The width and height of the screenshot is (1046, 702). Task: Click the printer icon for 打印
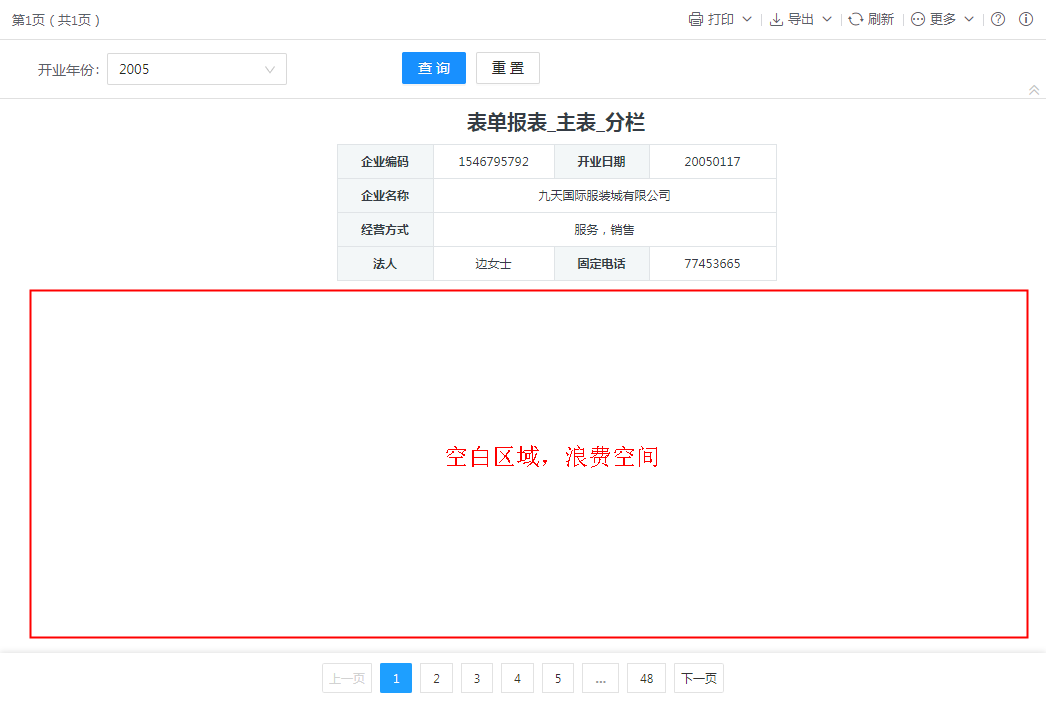coord(696,20)
